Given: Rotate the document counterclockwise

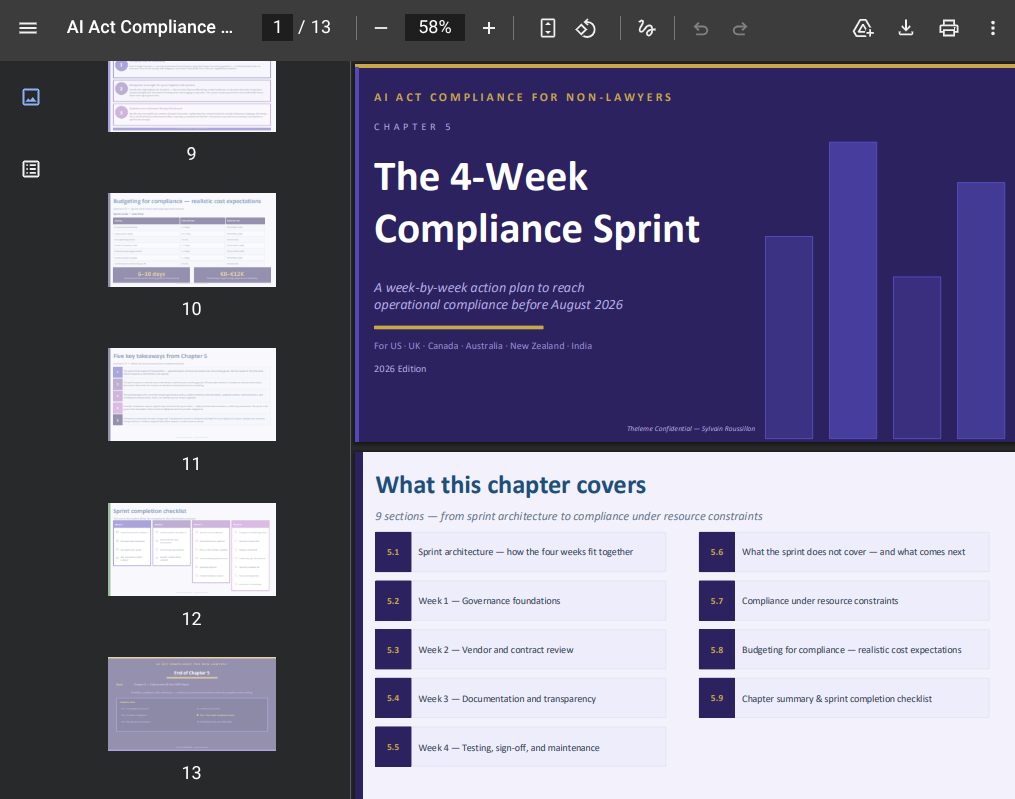Looking at the screenshot, I should coord(586,28).
